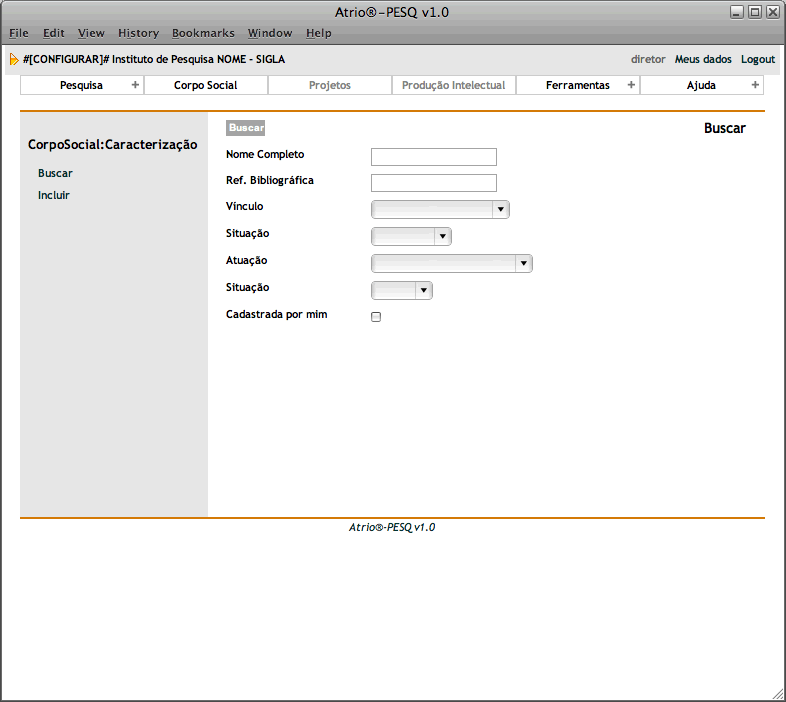Toggle the Cadastrada por mim checkbox
Viewport: 786px width, 702px height.
(x=377, y=317)
